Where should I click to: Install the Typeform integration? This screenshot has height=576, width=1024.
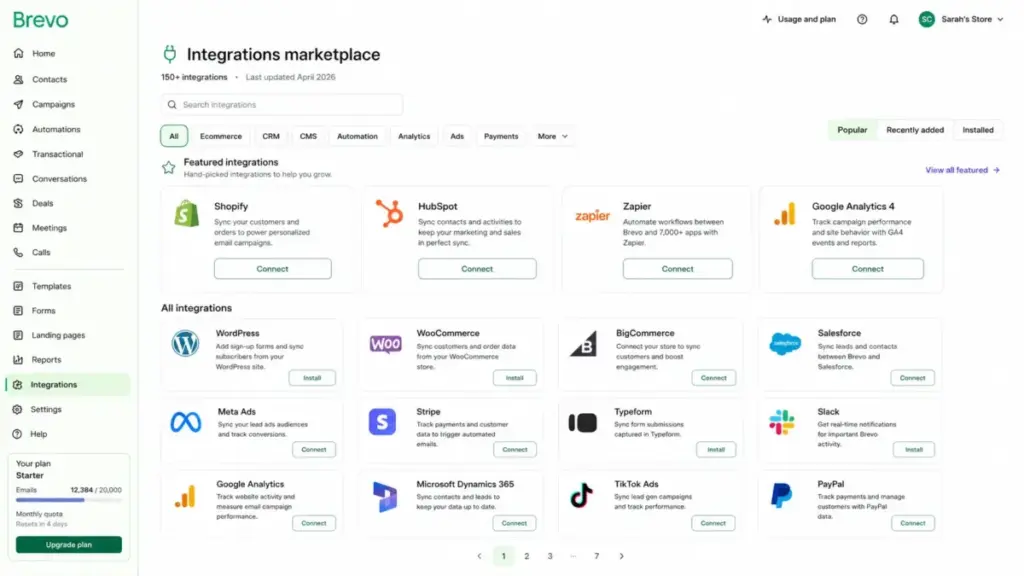click(x=716, y=450)
